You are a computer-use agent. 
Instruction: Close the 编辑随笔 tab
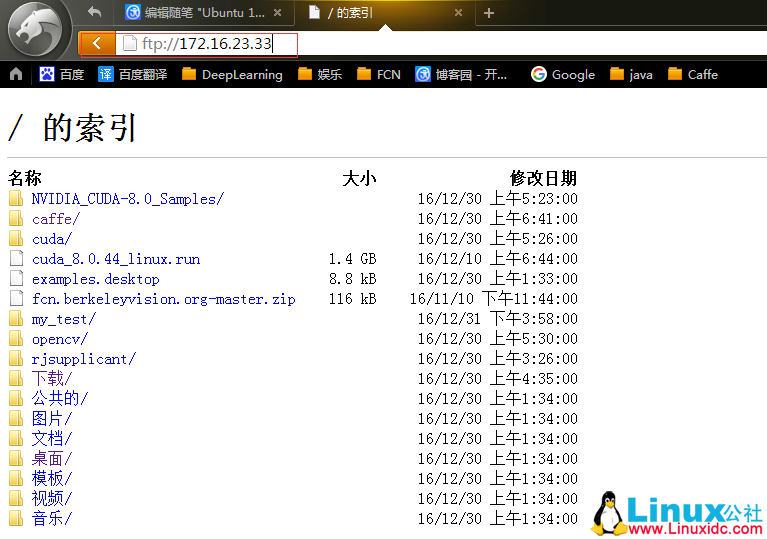pyautogui.click(x=277, y=13)
